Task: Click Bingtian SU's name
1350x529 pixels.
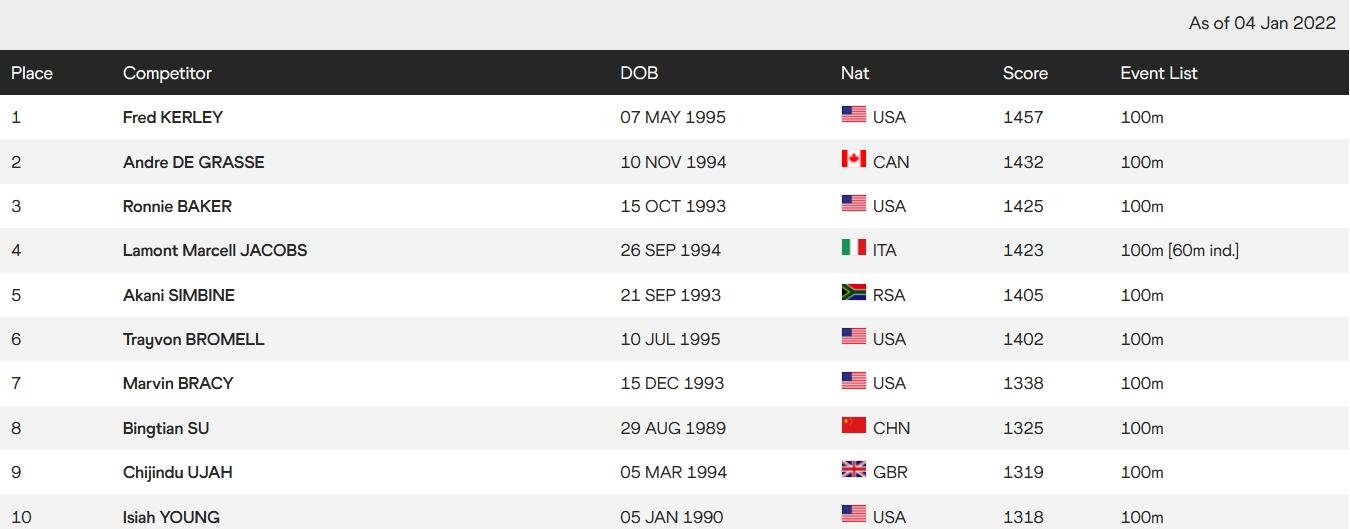Action: click(x=166, y=428)
